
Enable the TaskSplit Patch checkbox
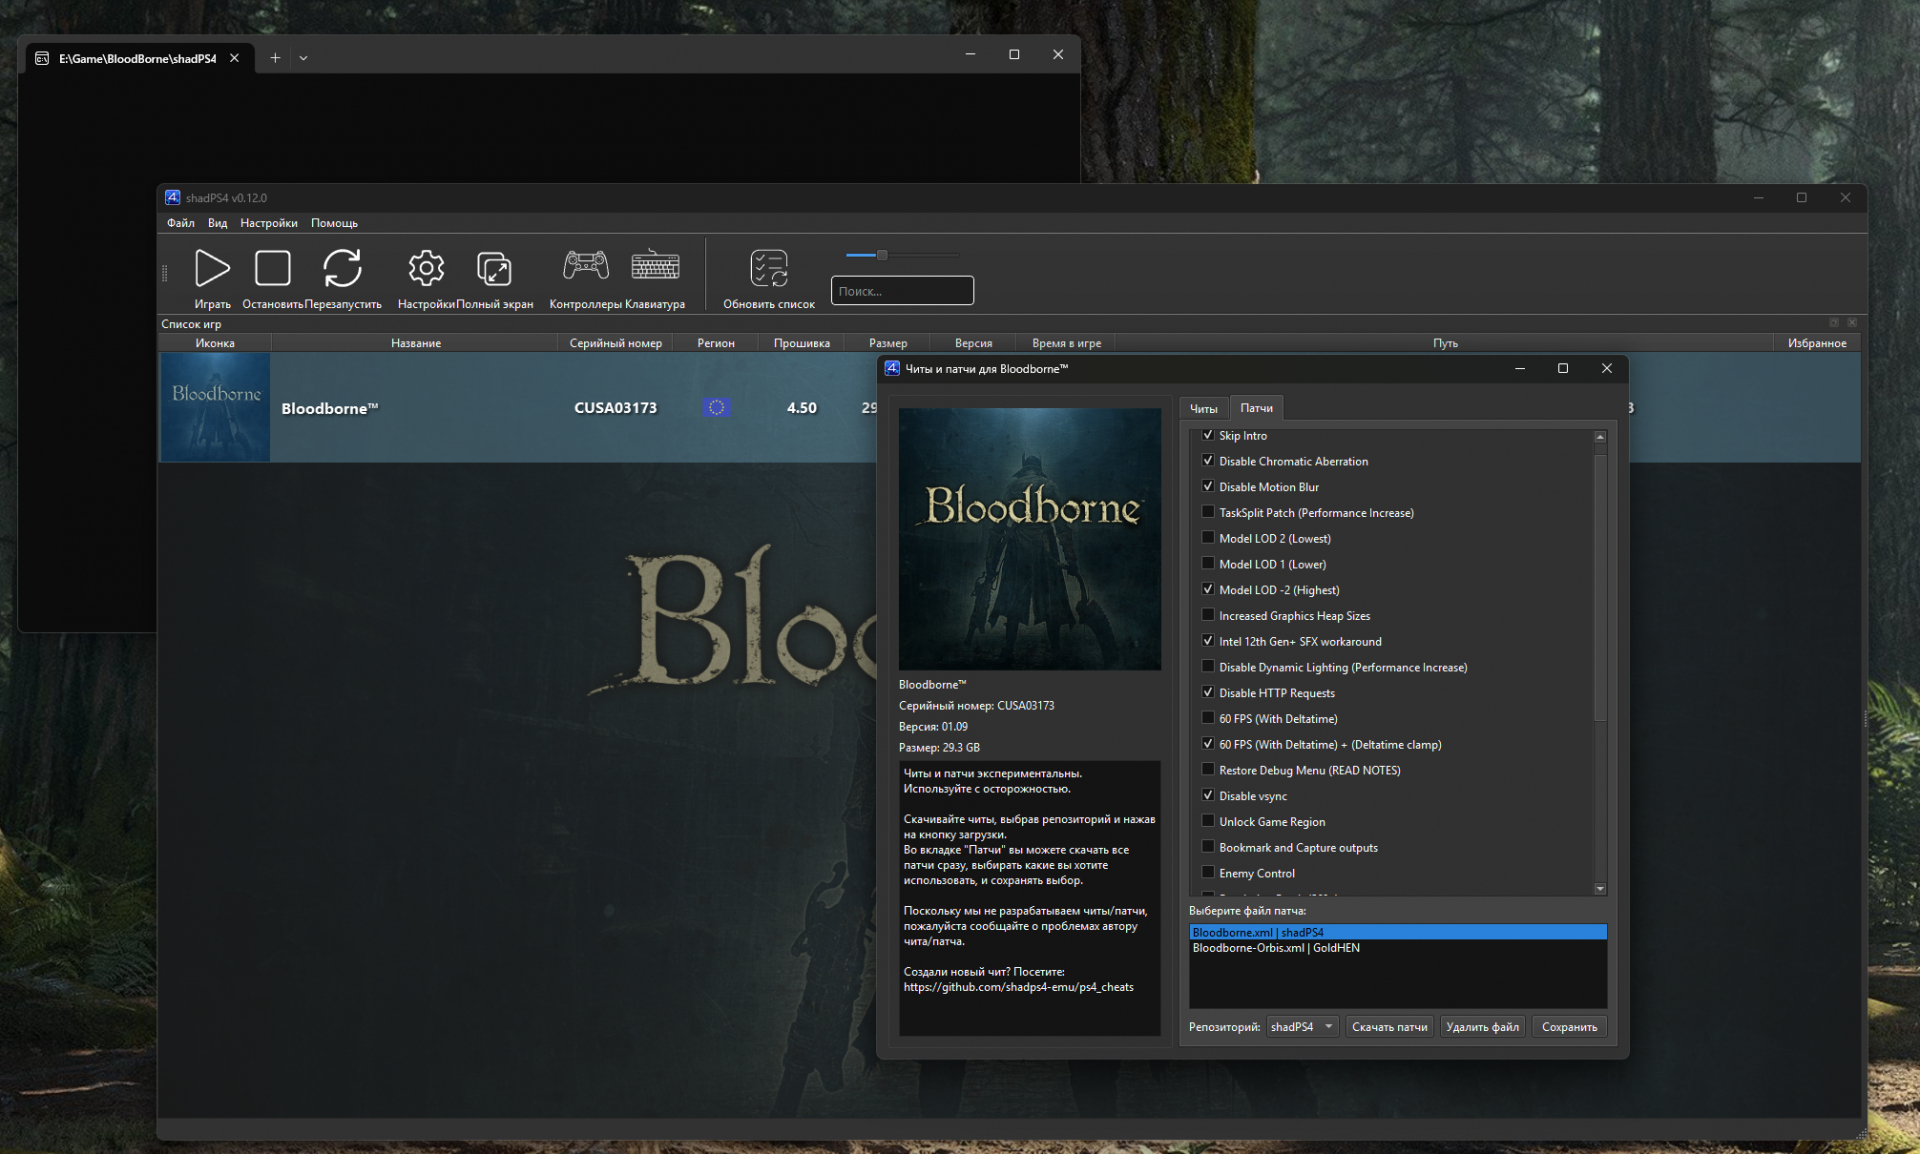[1208, 512]
